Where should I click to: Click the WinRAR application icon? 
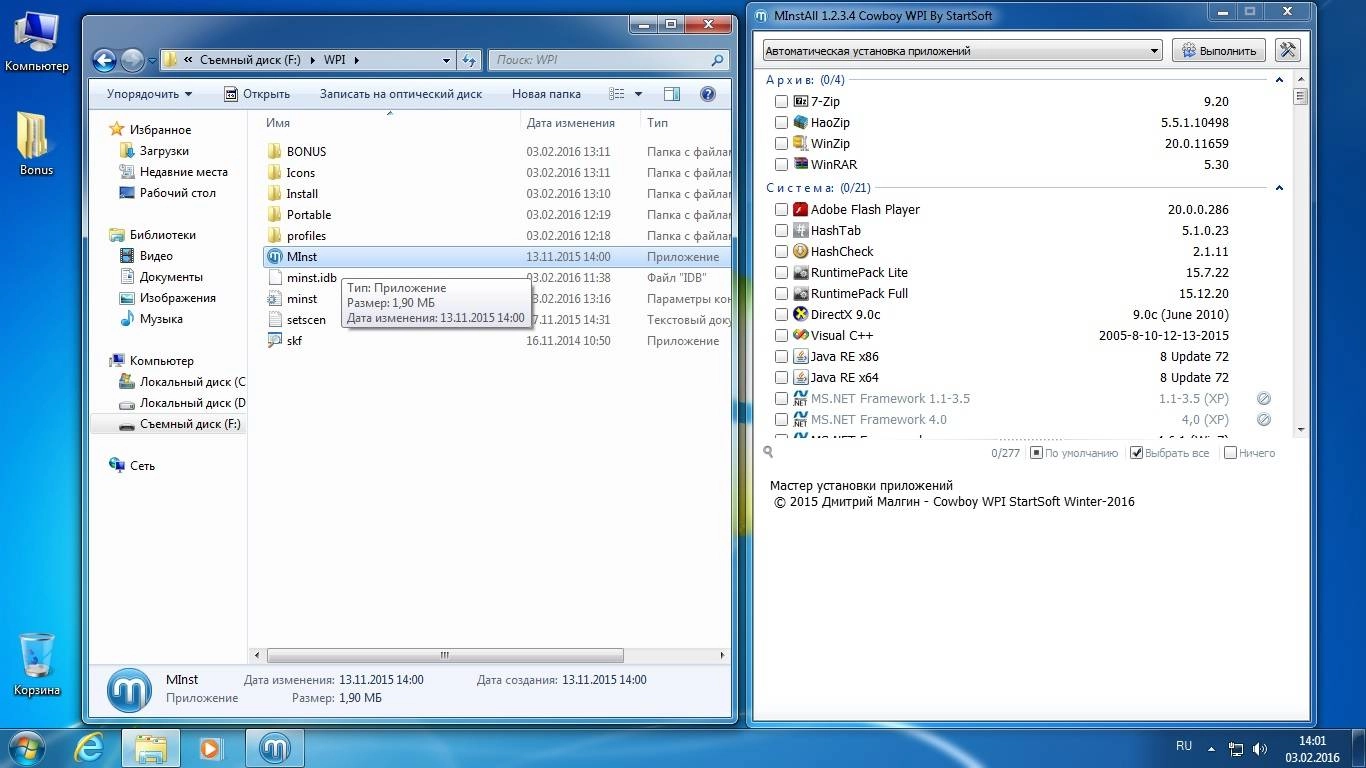[801, 164]
